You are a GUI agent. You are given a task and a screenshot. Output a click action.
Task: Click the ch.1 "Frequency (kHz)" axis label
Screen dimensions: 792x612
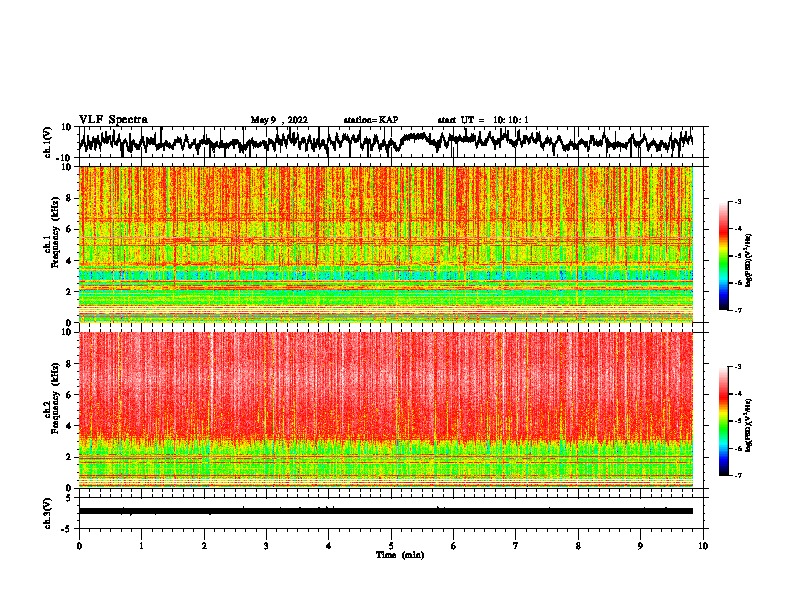55,233
